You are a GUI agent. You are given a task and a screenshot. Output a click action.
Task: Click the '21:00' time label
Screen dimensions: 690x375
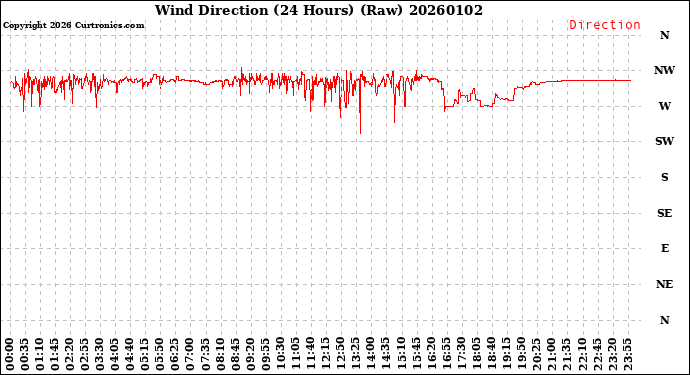(x=551, y=355)
